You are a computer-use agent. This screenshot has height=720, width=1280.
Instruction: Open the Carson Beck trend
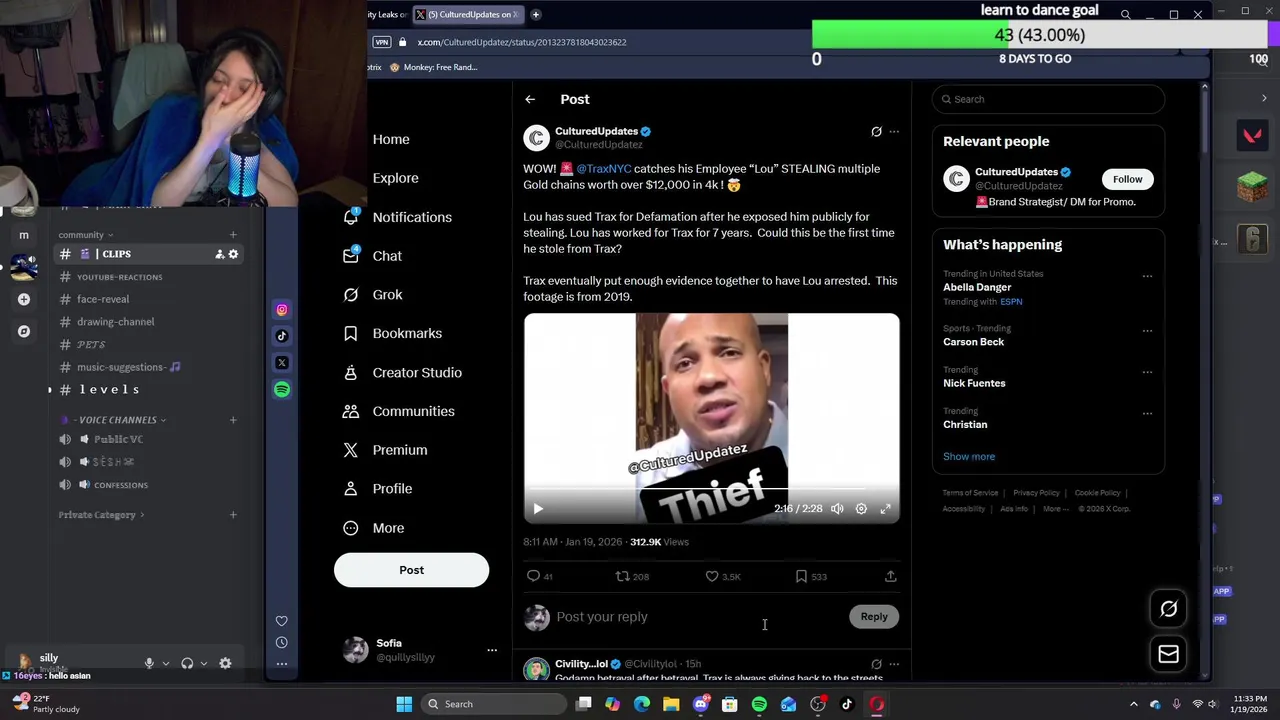[973, 342]
